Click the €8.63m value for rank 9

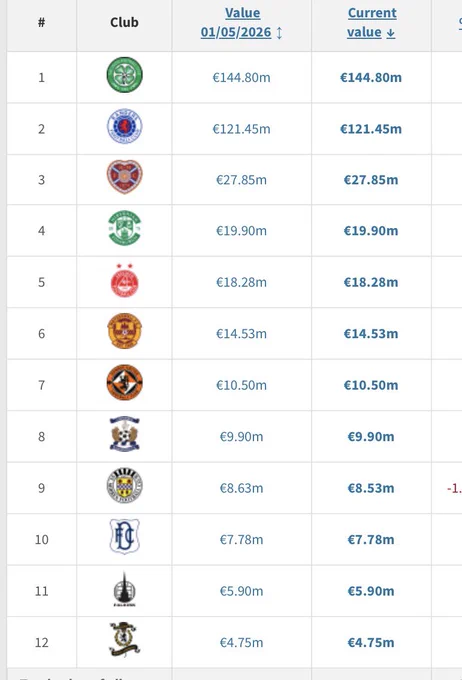[x=242, y=488]
